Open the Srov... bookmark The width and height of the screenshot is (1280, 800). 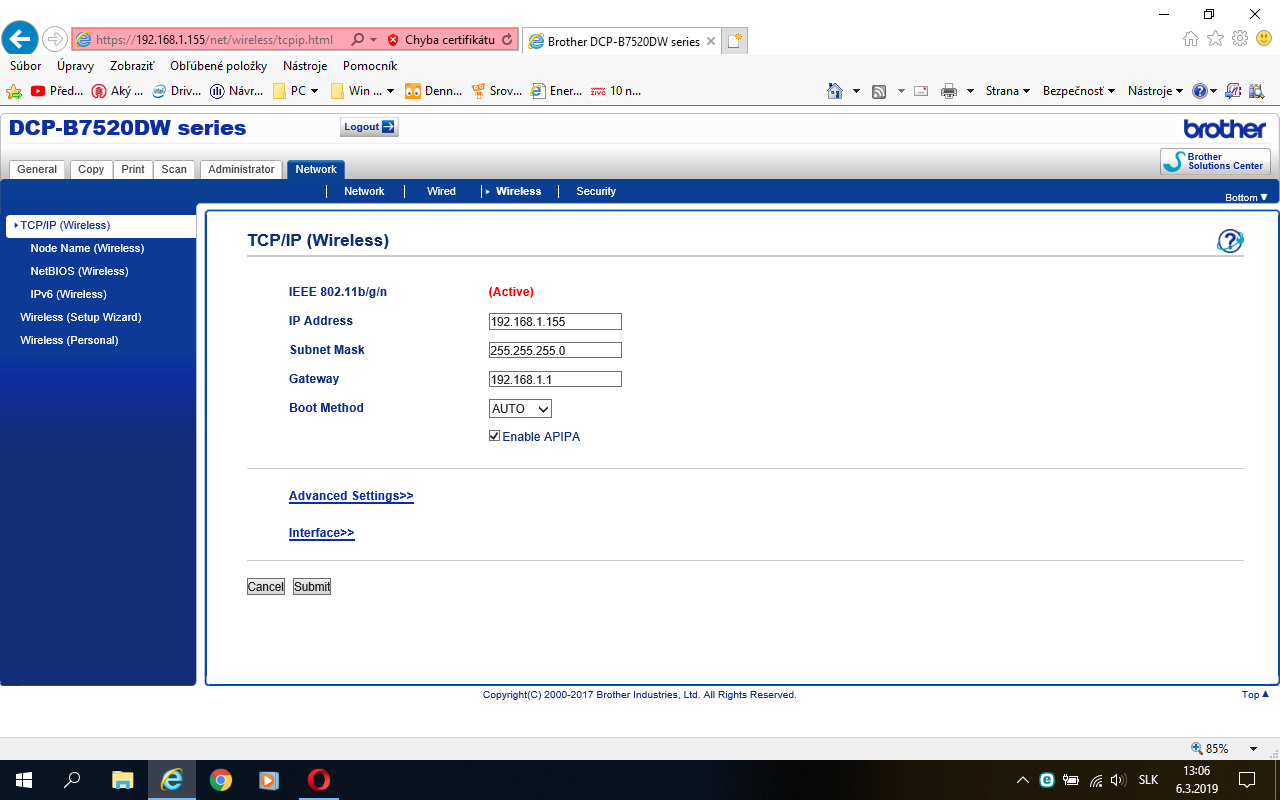[497, 91]
